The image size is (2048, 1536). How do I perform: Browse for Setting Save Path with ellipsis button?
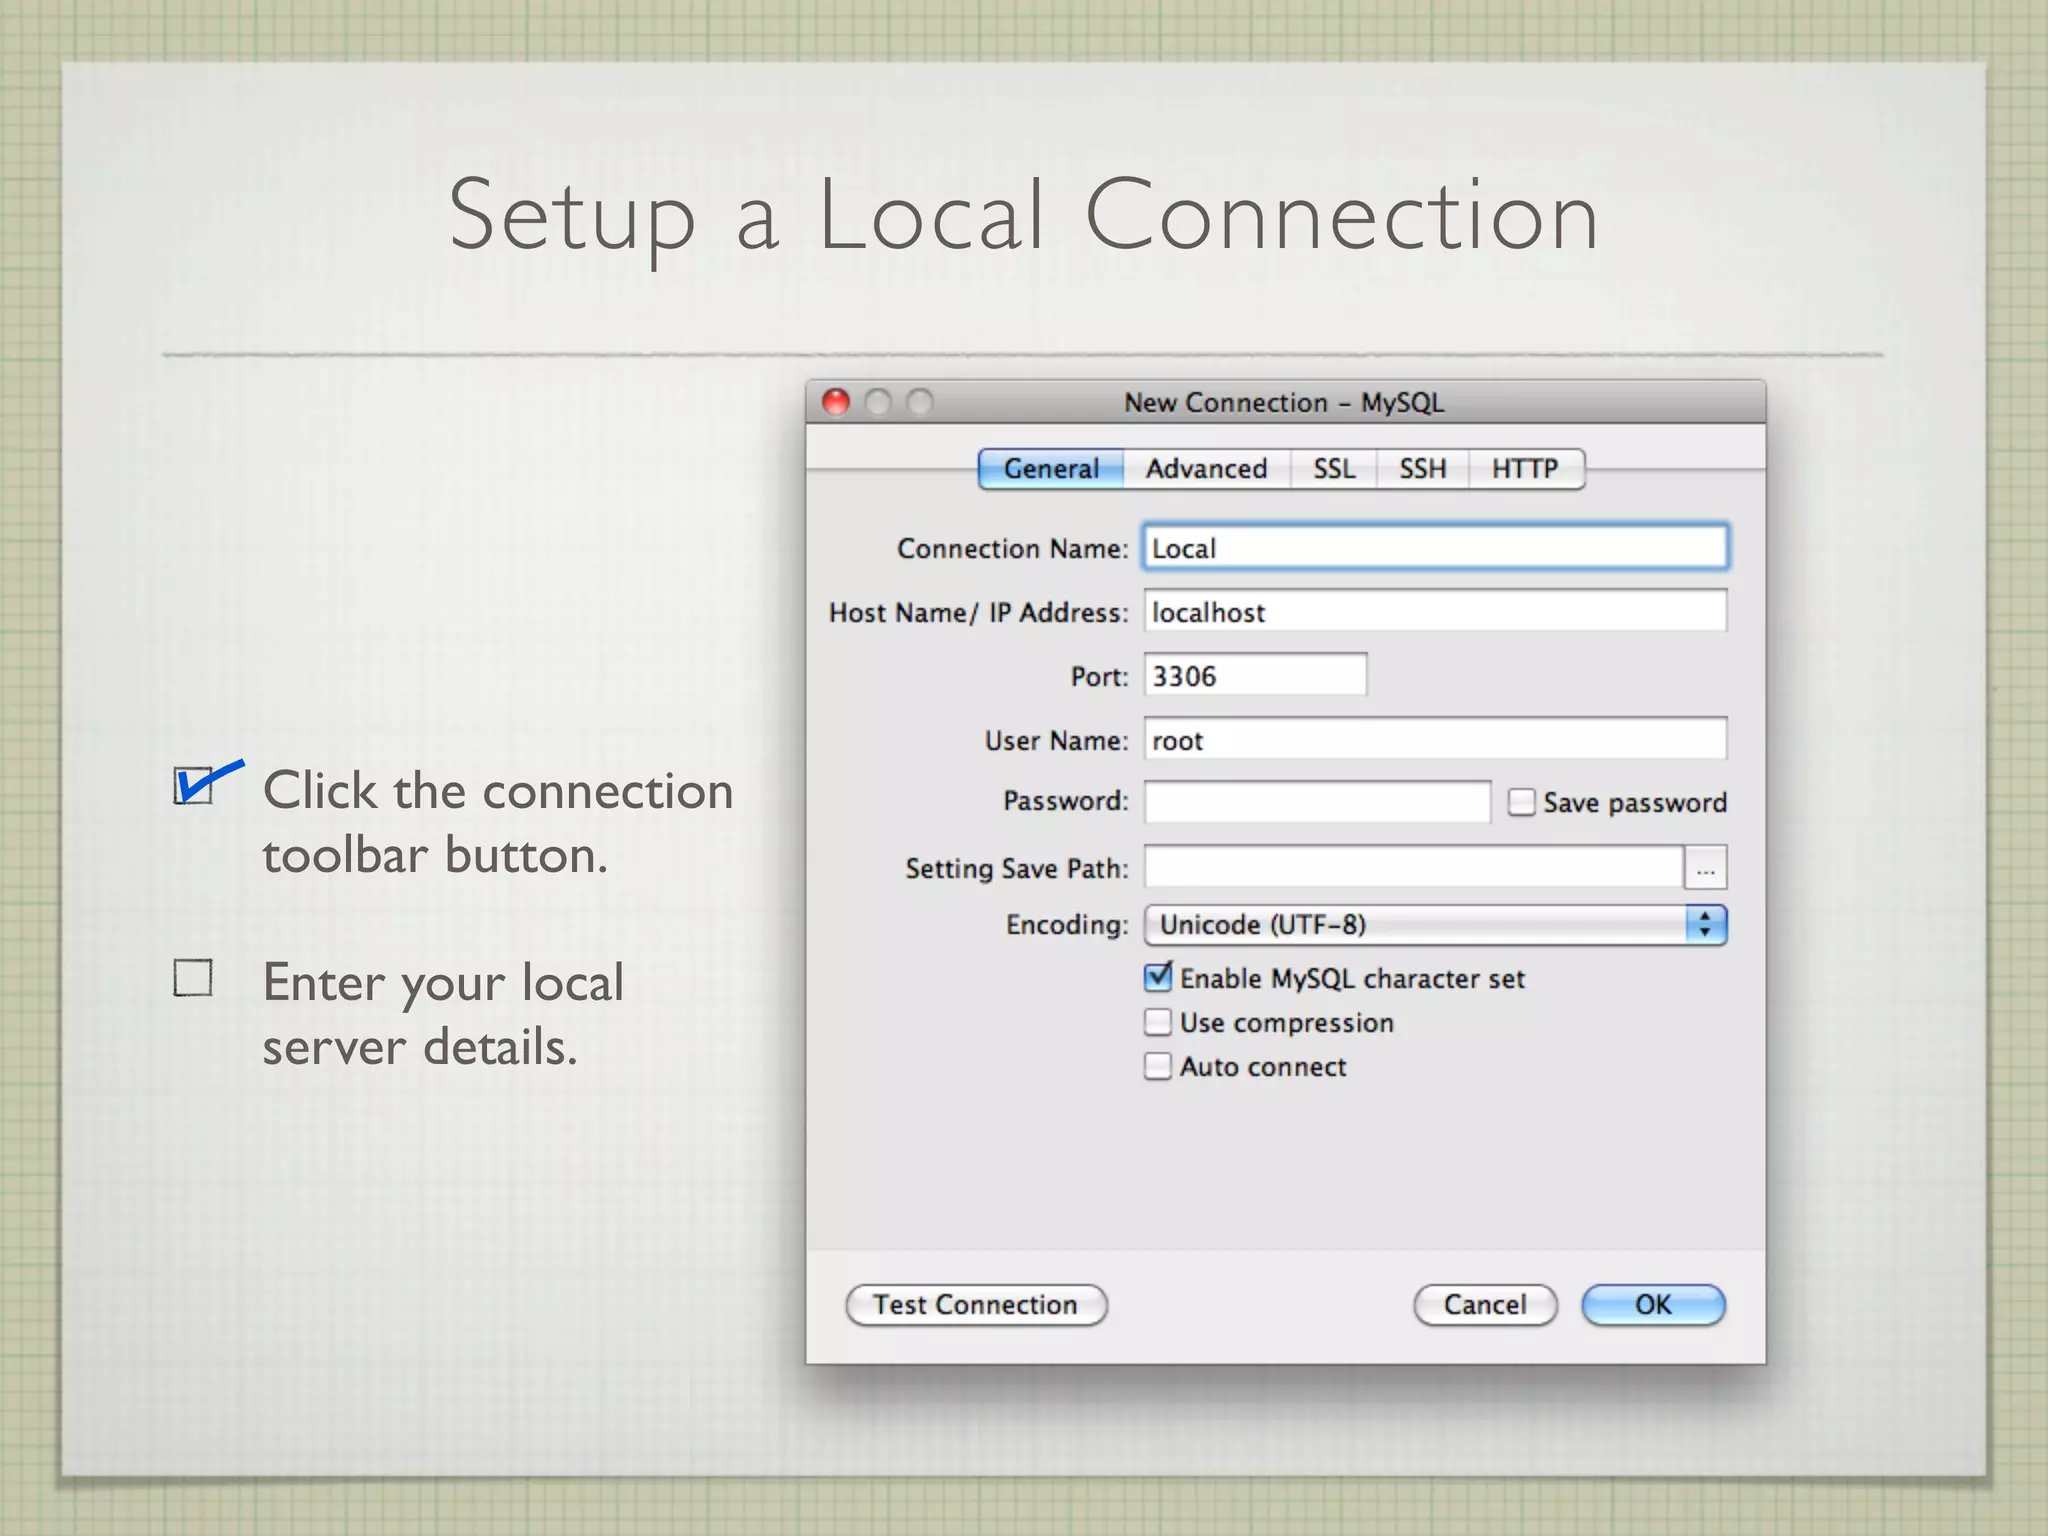(1705, 868)
